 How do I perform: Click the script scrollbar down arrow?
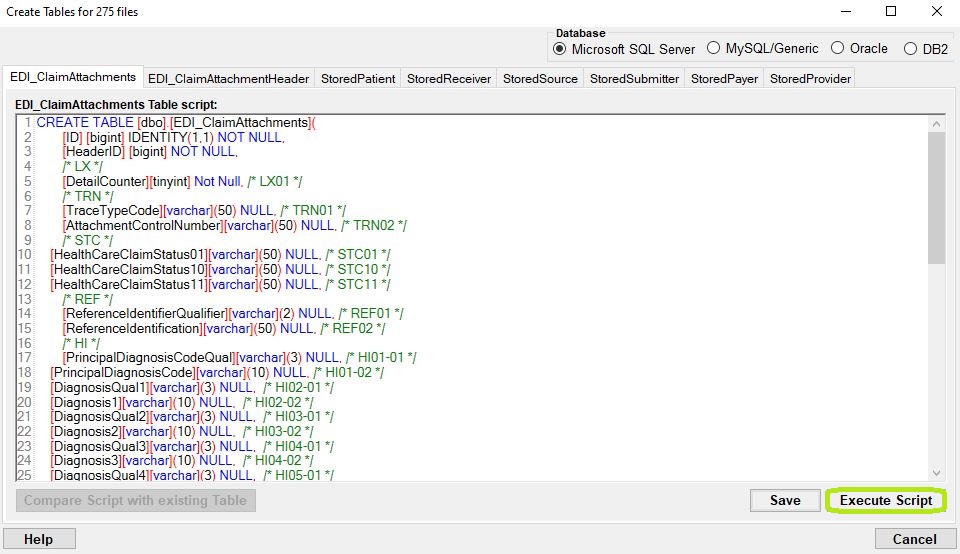tap(936, 473)
